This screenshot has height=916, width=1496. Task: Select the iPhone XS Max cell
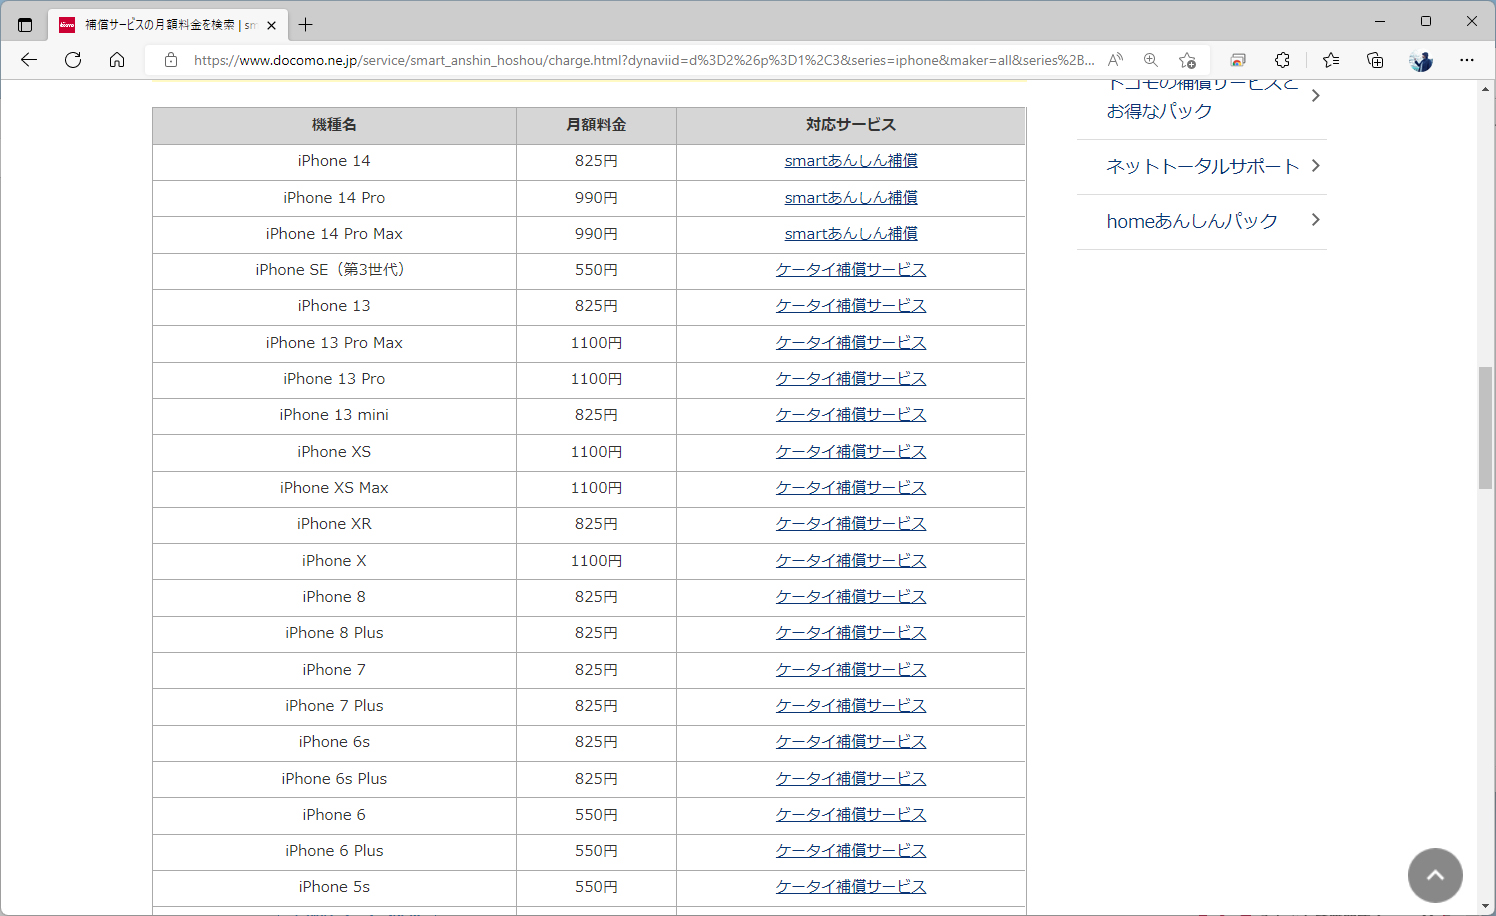[x=334, y=488]
